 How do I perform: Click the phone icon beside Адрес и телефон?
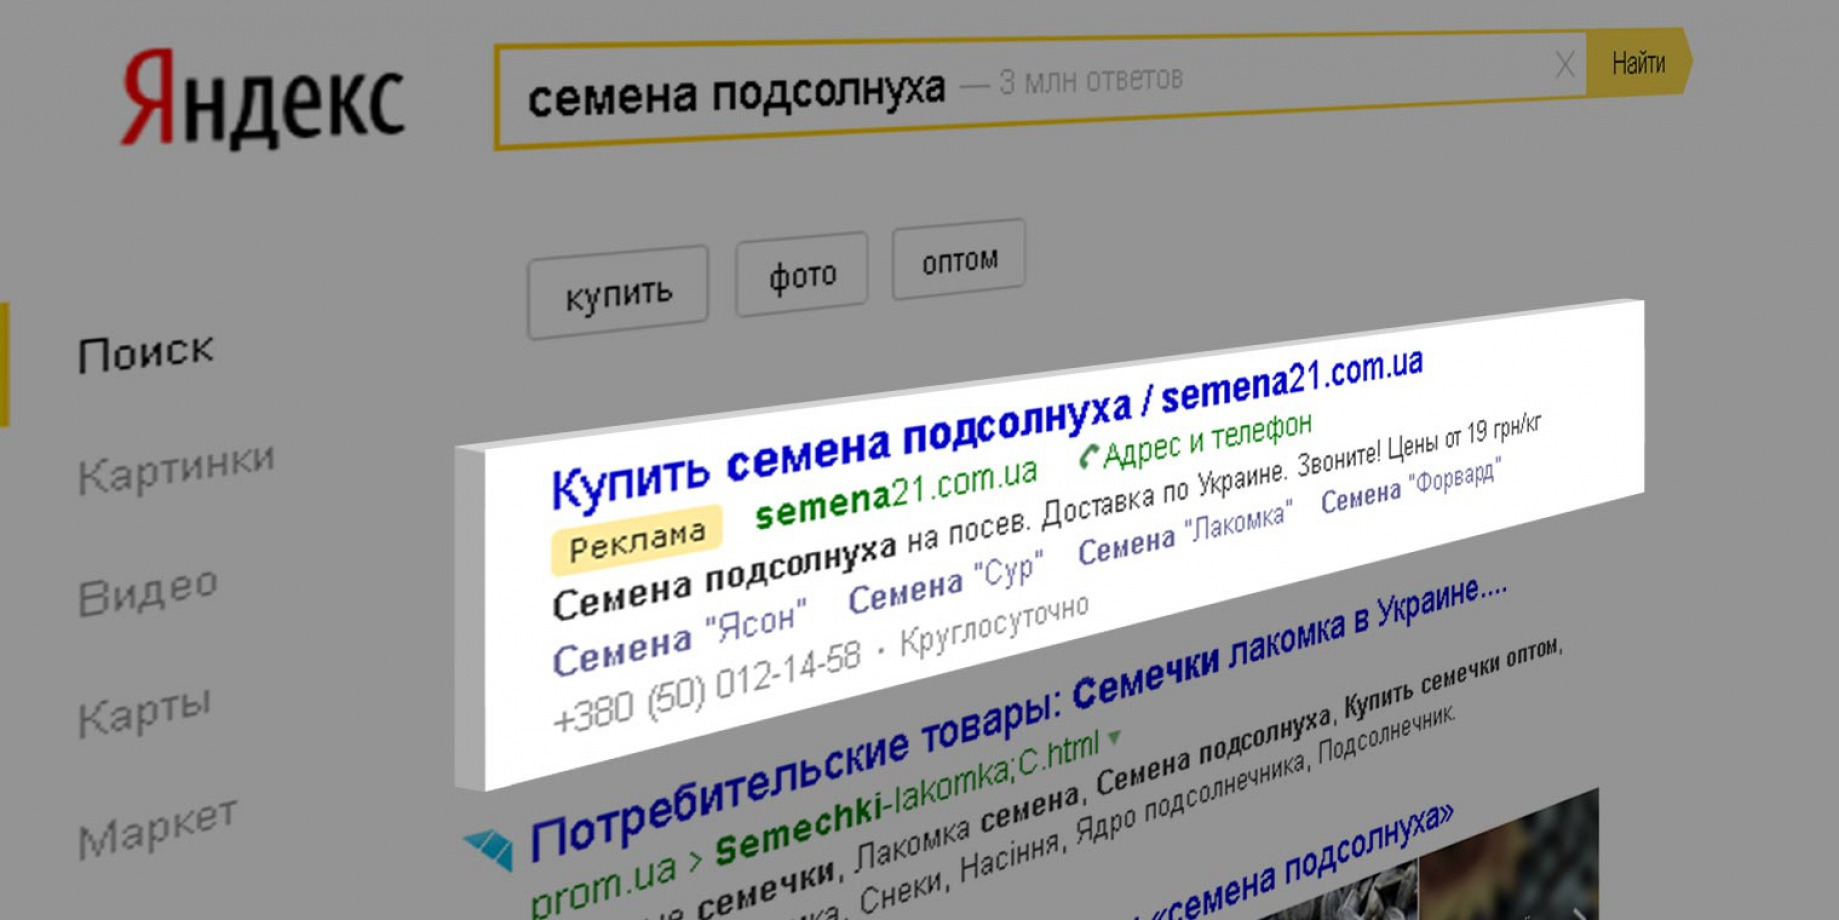(x=1089, y=457)
